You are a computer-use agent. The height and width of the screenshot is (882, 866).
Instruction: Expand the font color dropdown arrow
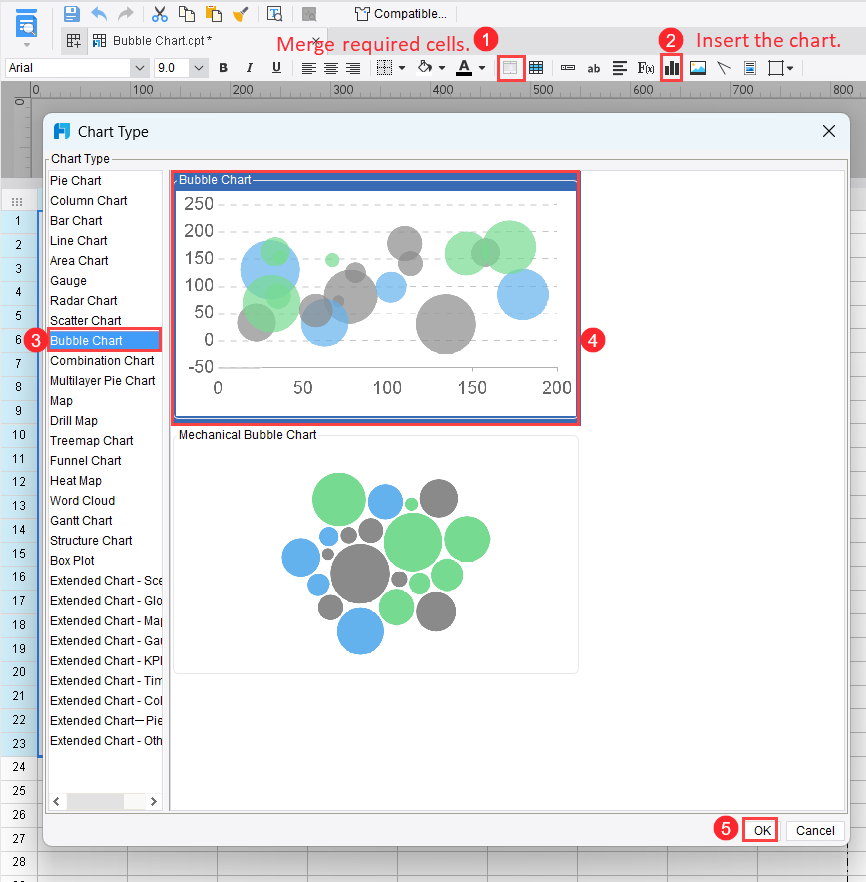(482, 68)
